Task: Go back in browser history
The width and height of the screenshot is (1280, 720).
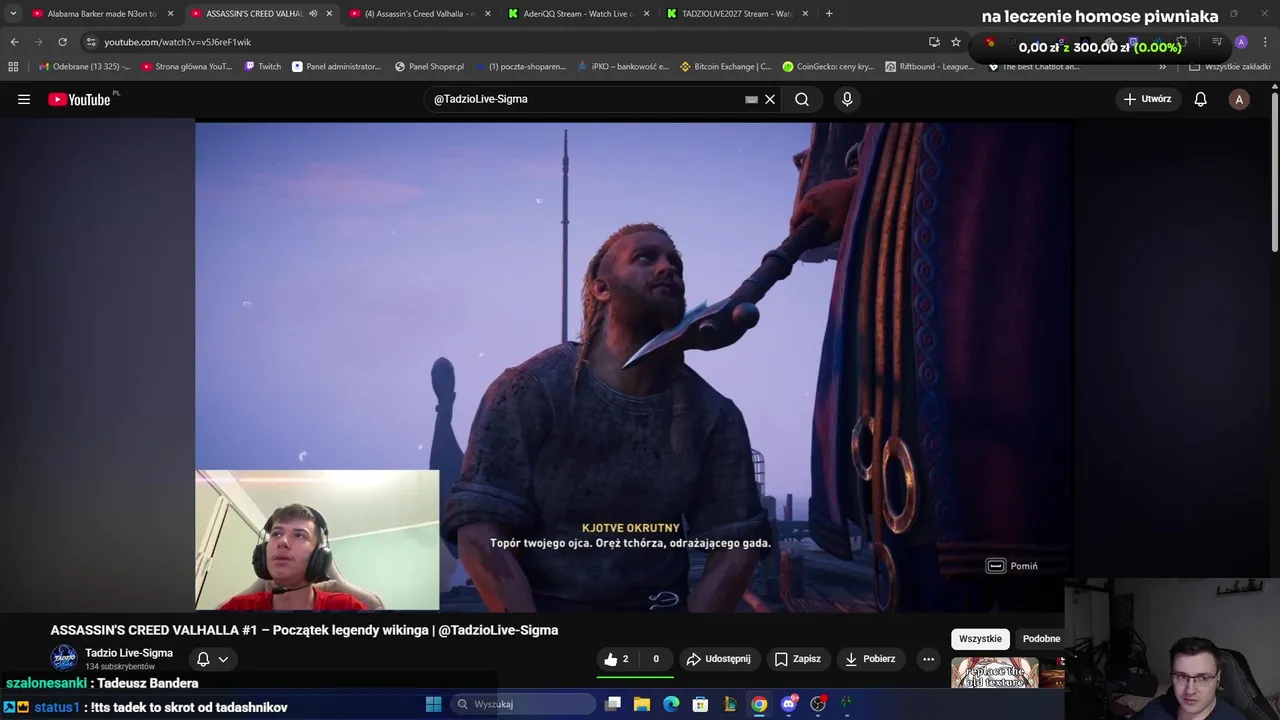Action: 14,42
